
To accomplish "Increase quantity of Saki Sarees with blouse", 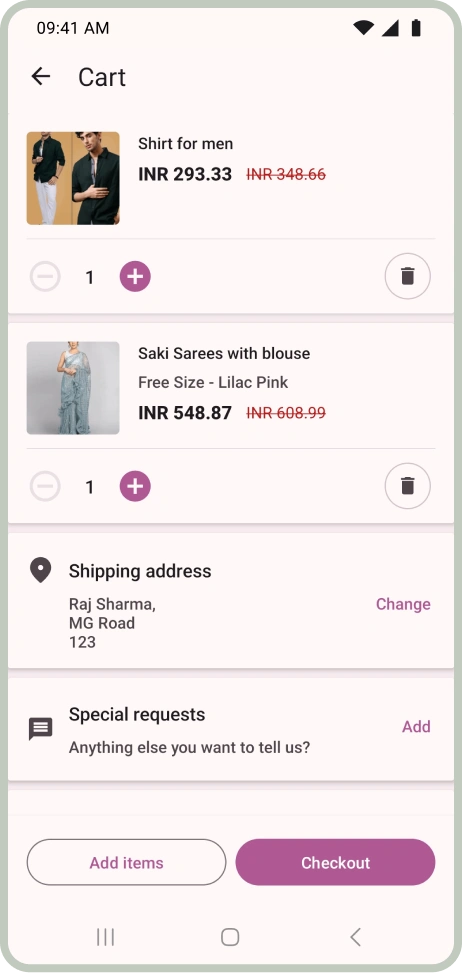I will [135, 486].
